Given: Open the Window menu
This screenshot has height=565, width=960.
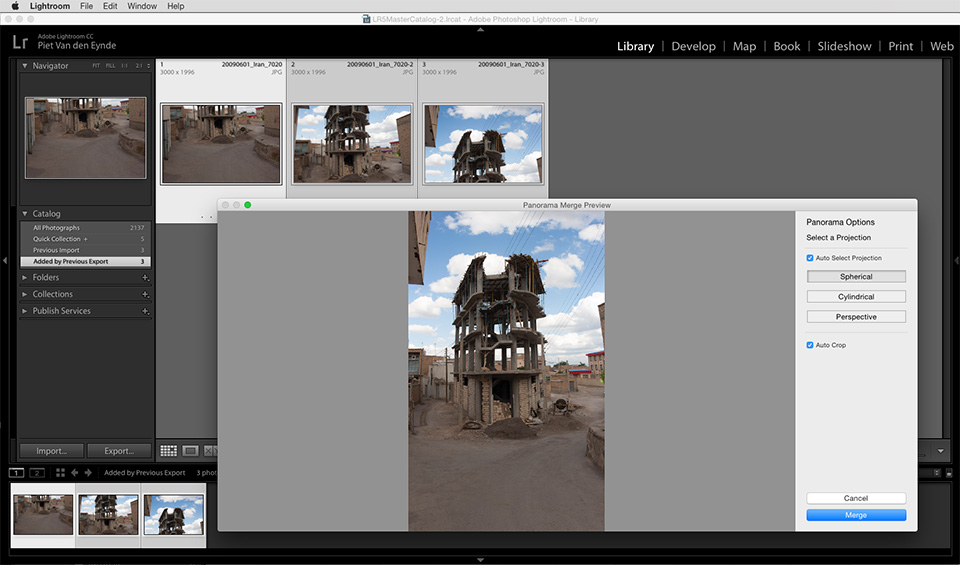Looking at the screenshot, I should click(x=142, y=6).
